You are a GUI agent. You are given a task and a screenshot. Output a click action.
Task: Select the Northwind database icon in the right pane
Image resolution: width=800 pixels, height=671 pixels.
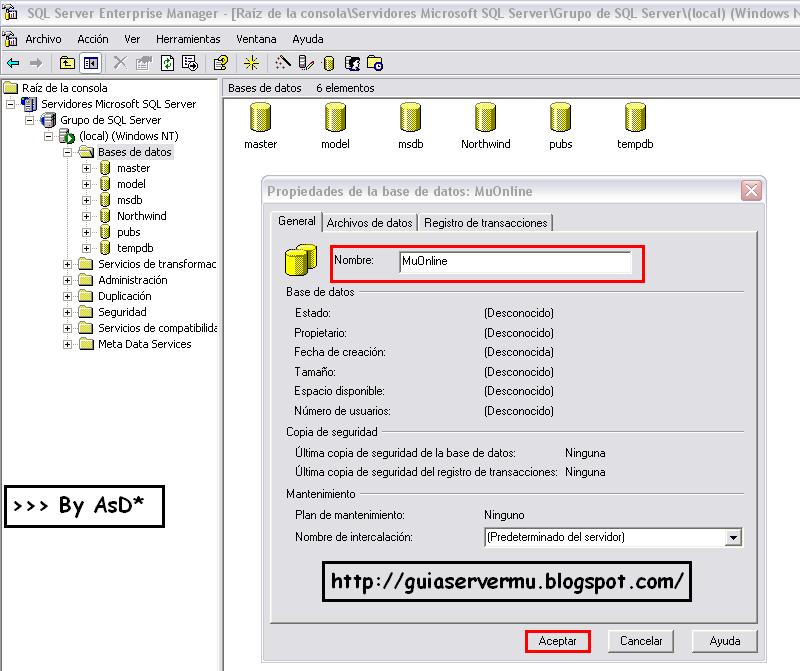[x=485, y=117]
